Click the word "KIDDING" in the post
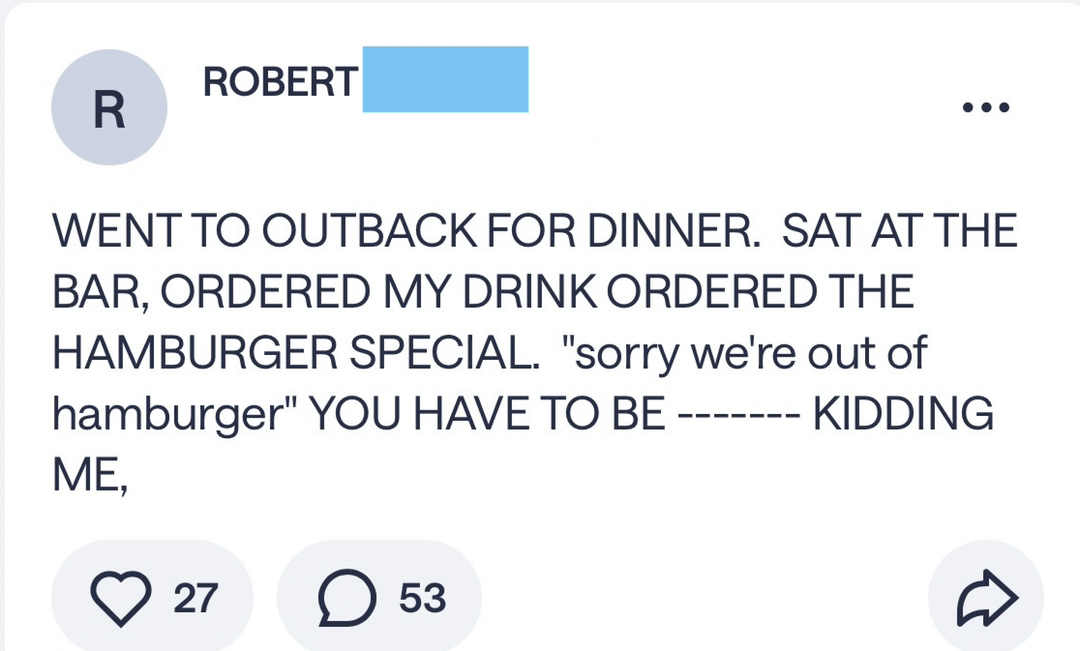1080x651 pixels. click(x=903, y=413)
